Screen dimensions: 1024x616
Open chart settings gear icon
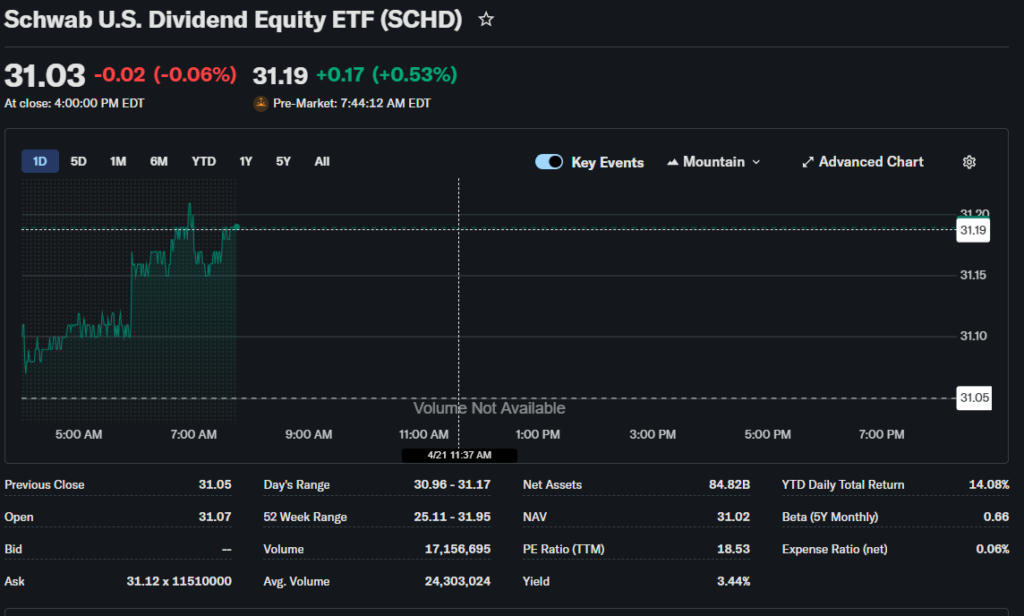[968, 162]
